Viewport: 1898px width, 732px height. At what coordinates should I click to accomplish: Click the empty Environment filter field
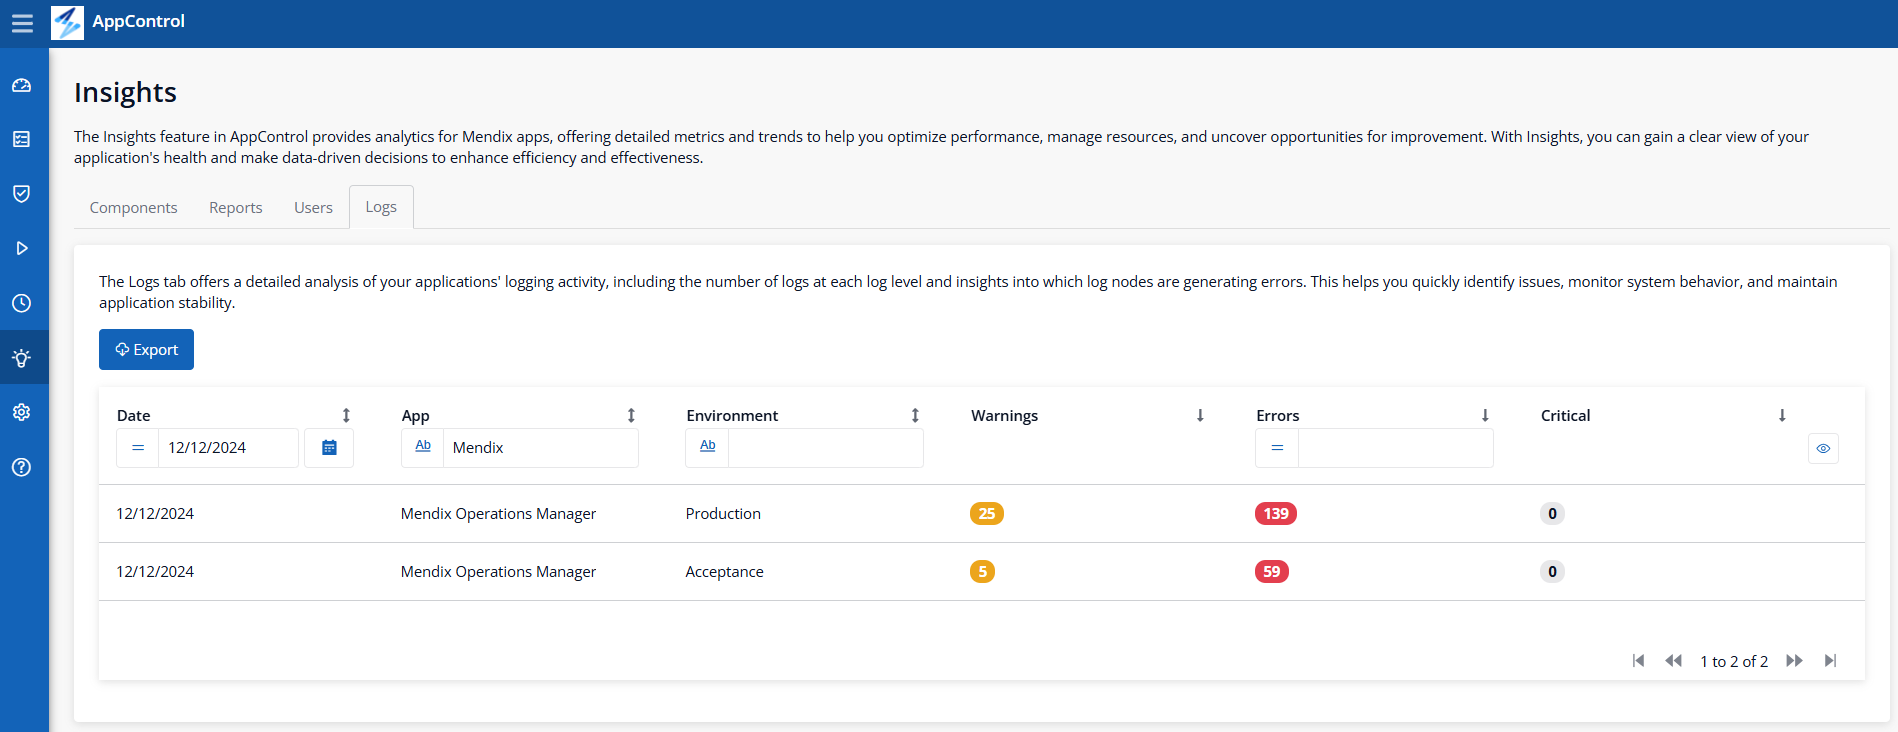pos(825,448)
